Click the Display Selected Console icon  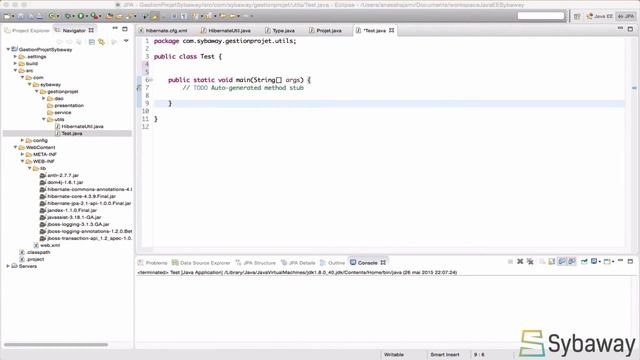(594, 262)
